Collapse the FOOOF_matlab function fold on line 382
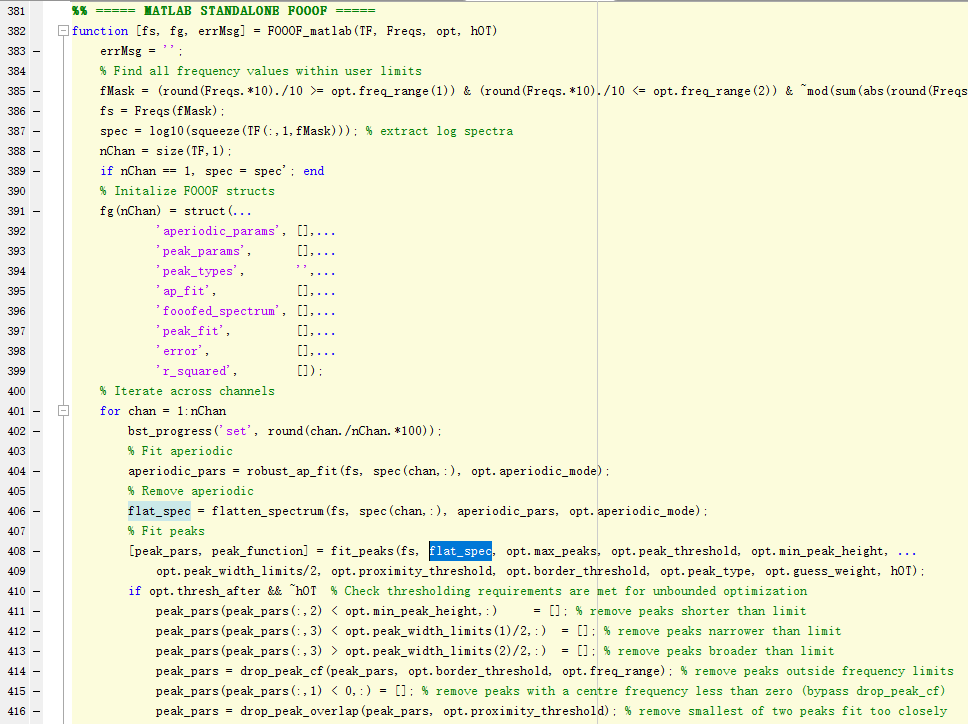Image resolution: width=968 pixels, height=724 pixels. click(x=63, y=31)
